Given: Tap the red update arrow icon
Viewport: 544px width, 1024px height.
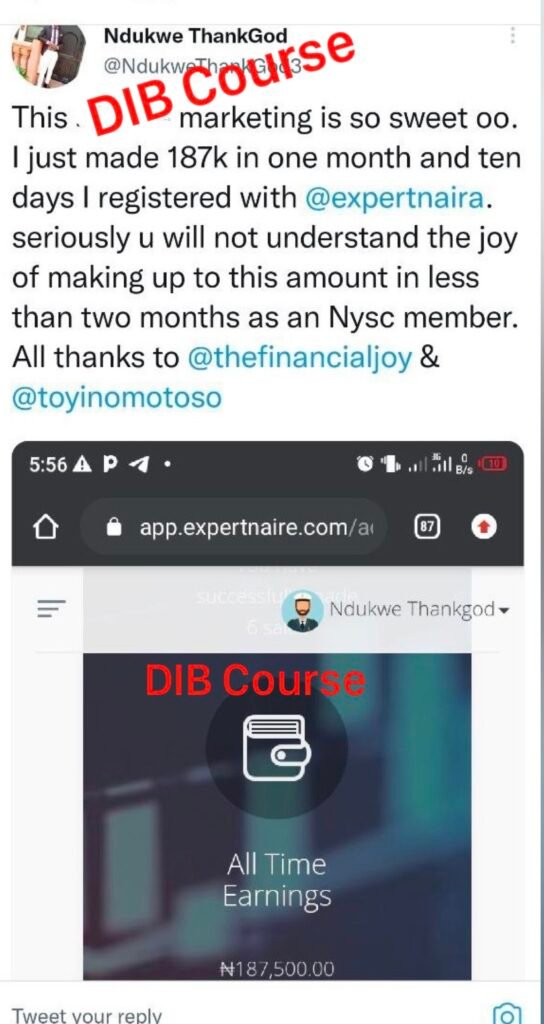Looking at the screenshot, I should [485, 527].
